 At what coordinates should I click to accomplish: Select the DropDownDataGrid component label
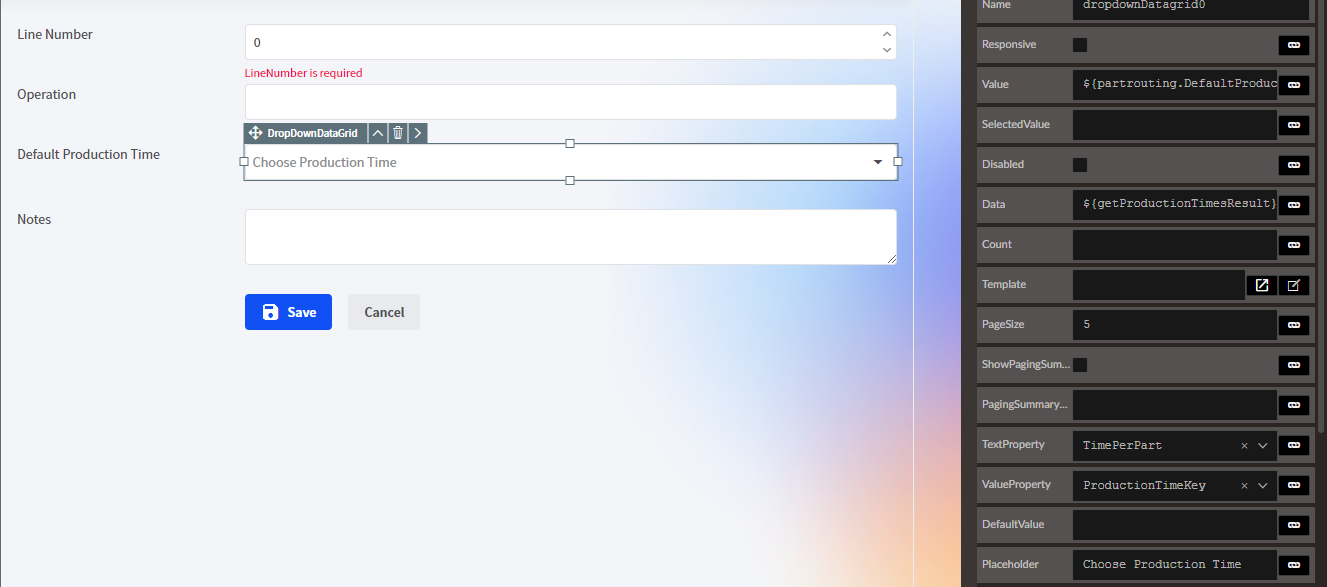pos(312,133)
